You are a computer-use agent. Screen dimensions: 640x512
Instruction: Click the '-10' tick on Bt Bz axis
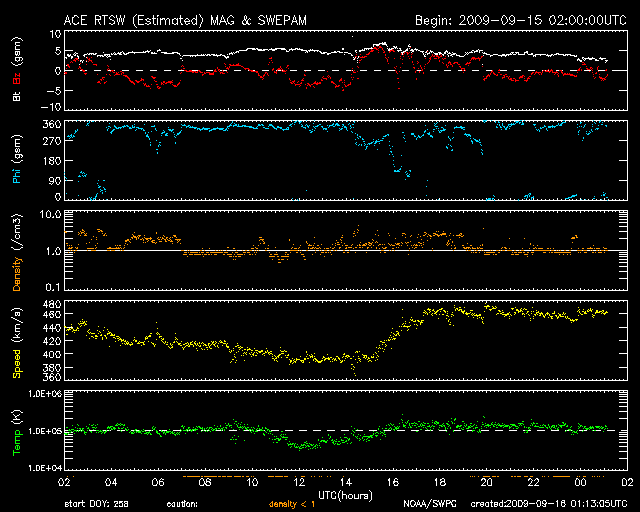pos(51,107)
